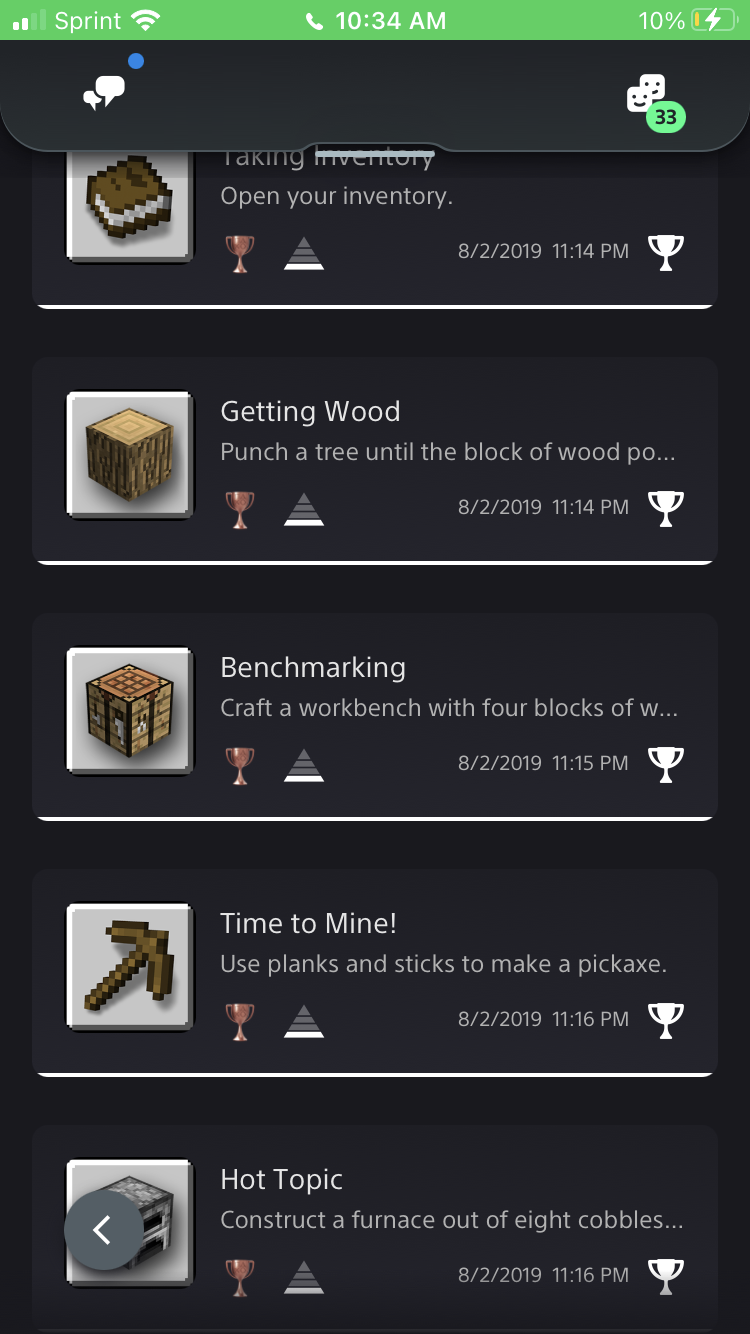Tap the pull-down handle below the header
Viewport: 750px width, 1334px height.
coord(375,151)
